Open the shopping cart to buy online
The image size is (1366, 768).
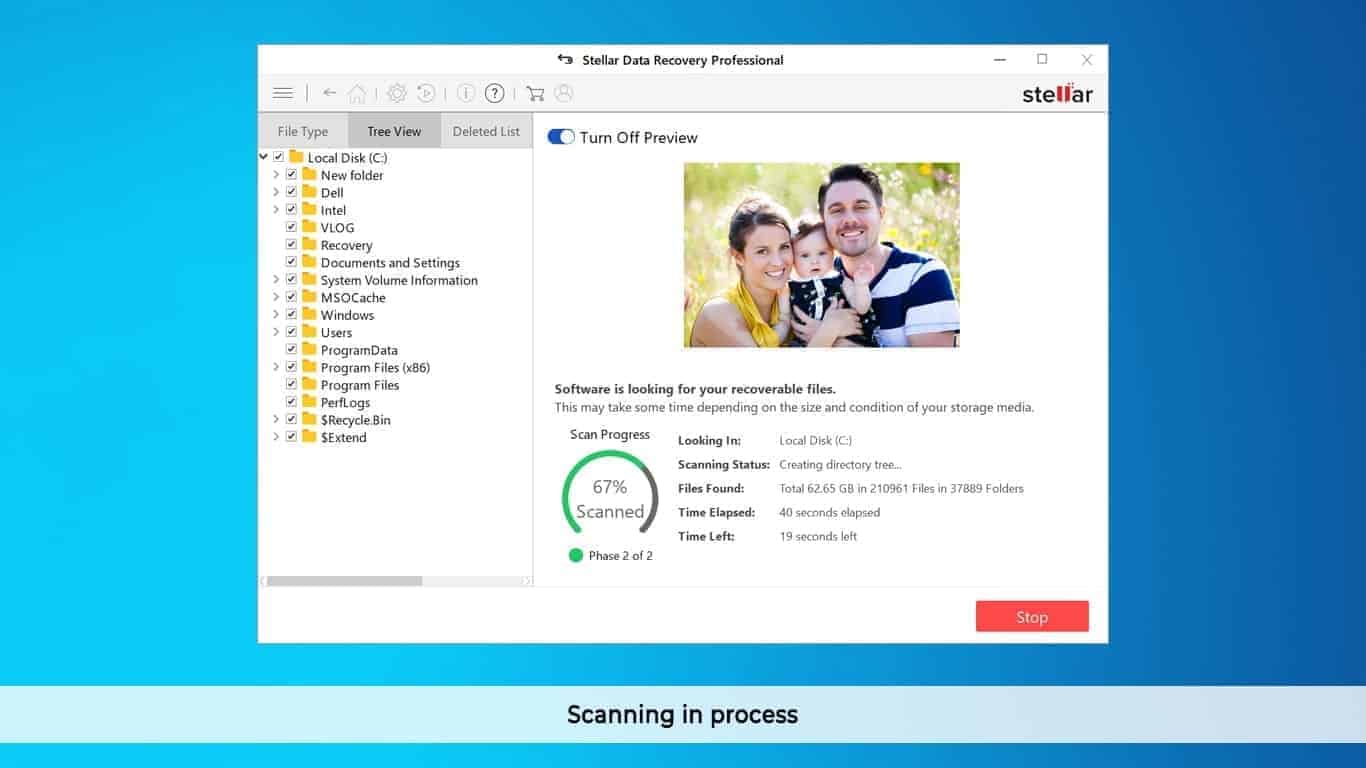click(536, 92)
